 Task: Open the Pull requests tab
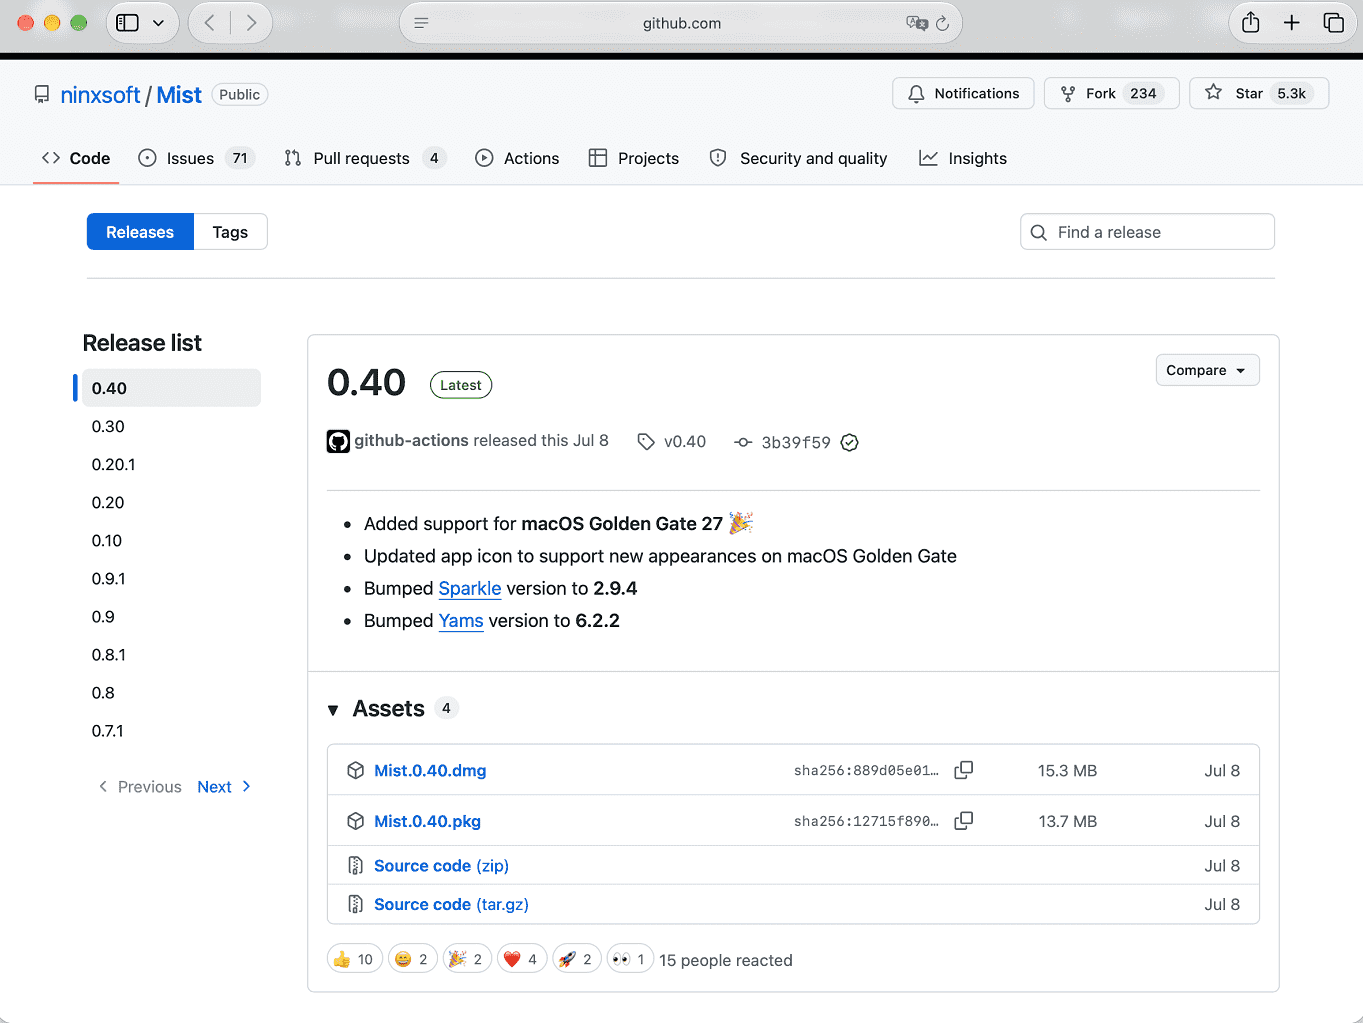click(364, 158)
